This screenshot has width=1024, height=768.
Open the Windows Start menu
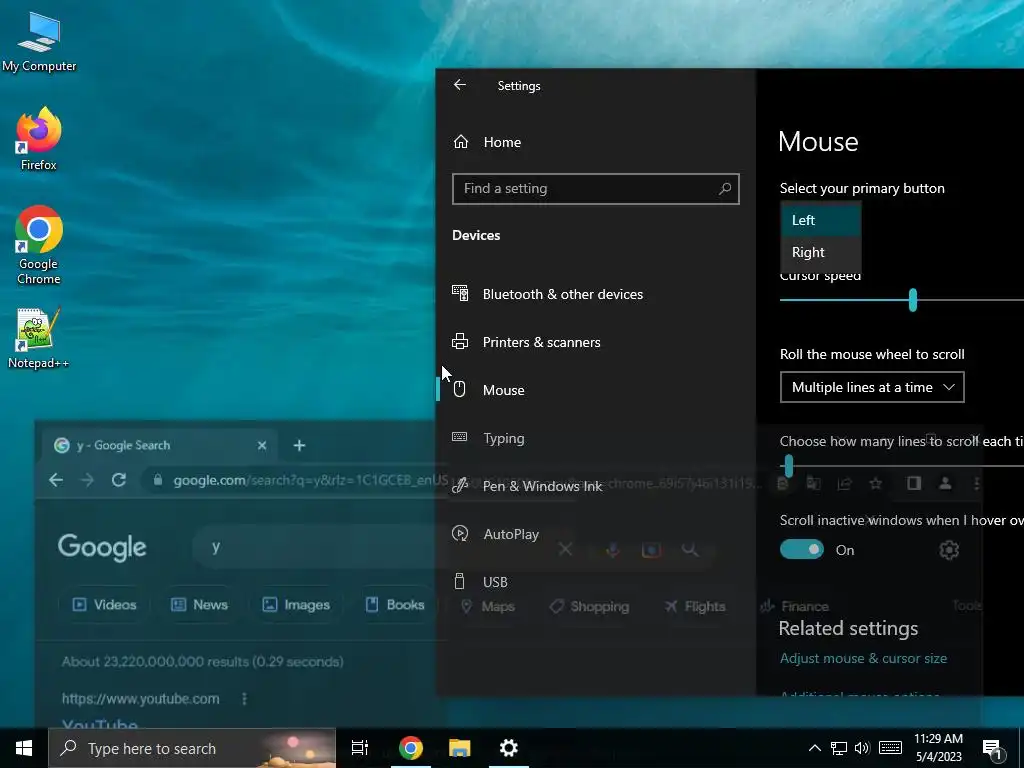click(x=24, y=748)
